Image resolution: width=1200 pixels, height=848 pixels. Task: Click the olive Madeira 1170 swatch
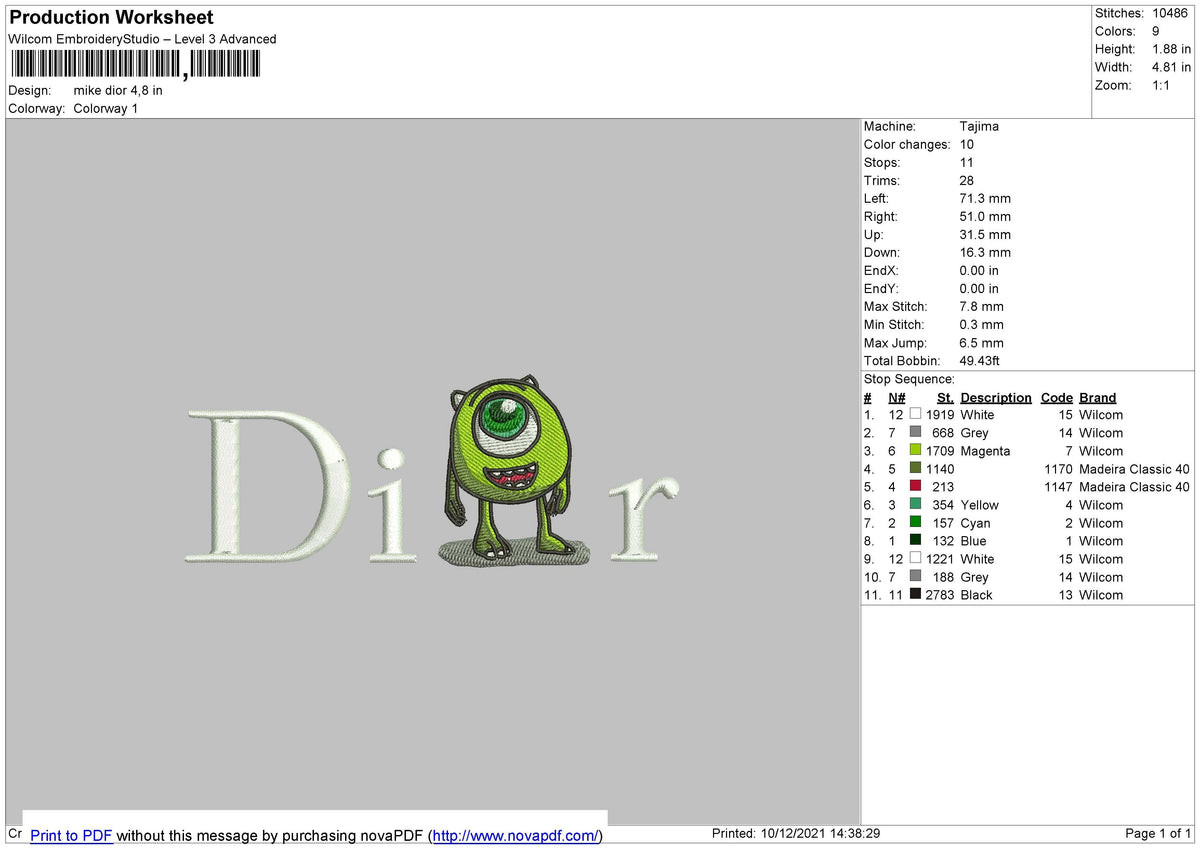915,468
